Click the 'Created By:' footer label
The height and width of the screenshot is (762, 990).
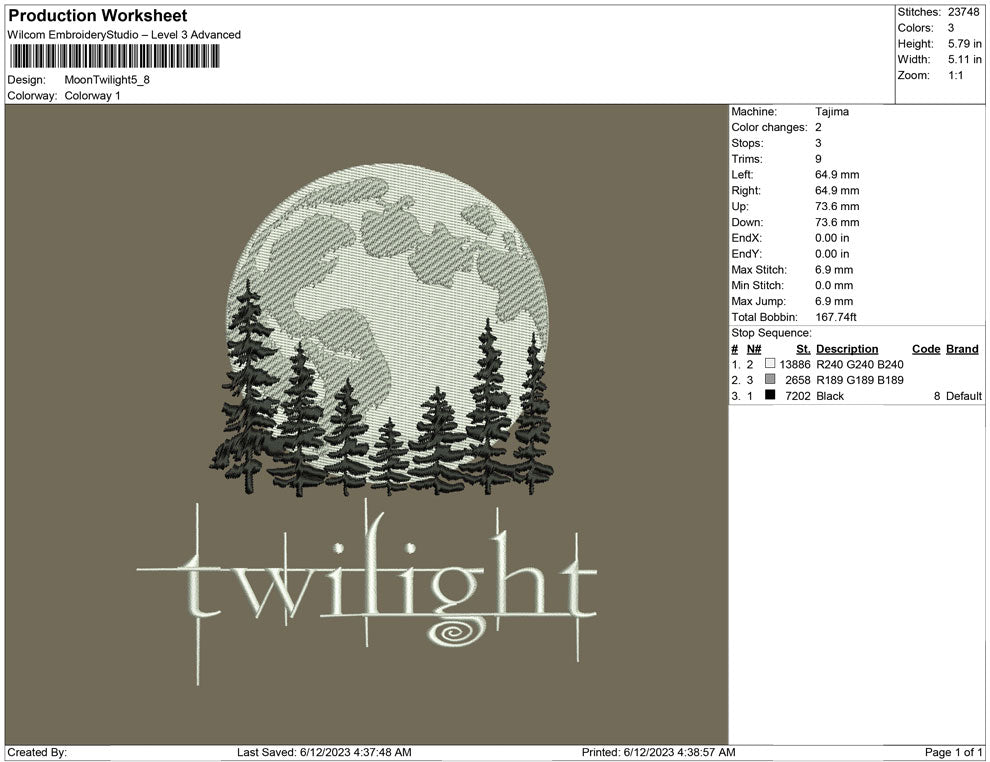point(37,752)
